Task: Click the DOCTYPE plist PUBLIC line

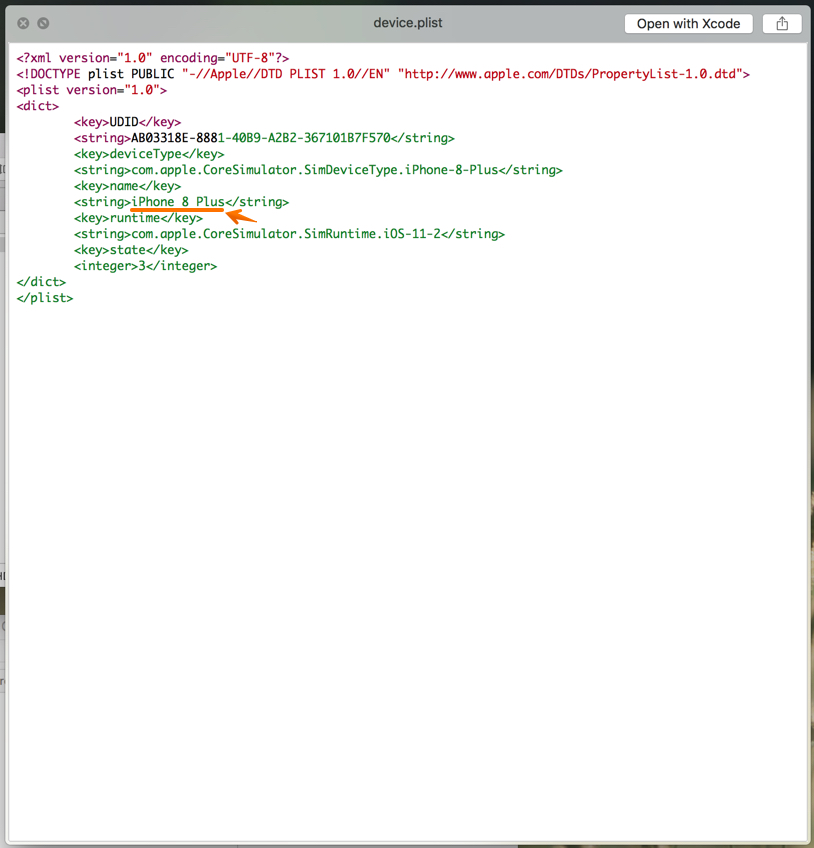Action: click(x=383, y=74)
